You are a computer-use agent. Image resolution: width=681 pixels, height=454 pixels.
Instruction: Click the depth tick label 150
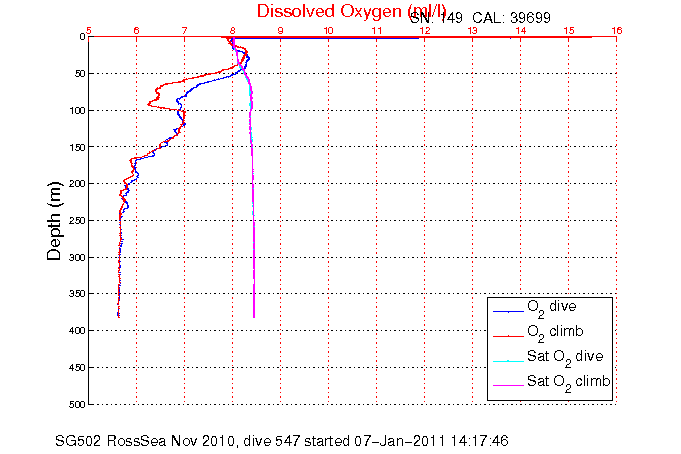[78, 147]
